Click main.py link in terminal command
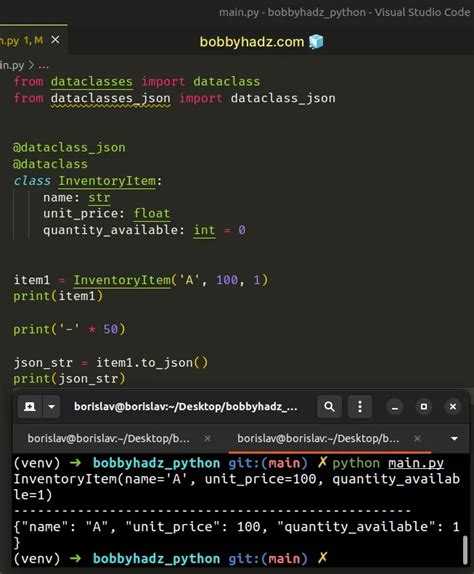Image resolution: width=474 pixels, height=574 pixels. coord(416,463)
